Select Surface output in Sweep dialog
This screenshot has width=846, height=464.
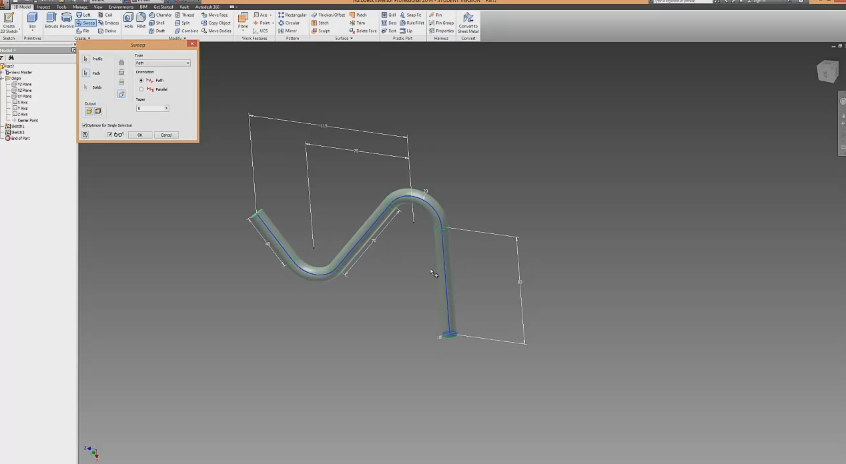[98, 111]
